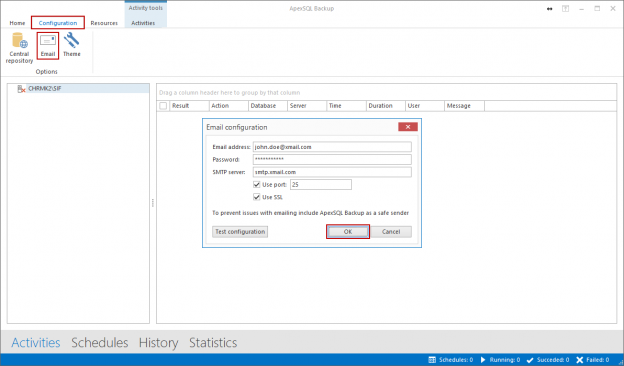Click the help icon in title bar
Image resolution: width=624 pixels, height=366 pixels.
(566, 9)
